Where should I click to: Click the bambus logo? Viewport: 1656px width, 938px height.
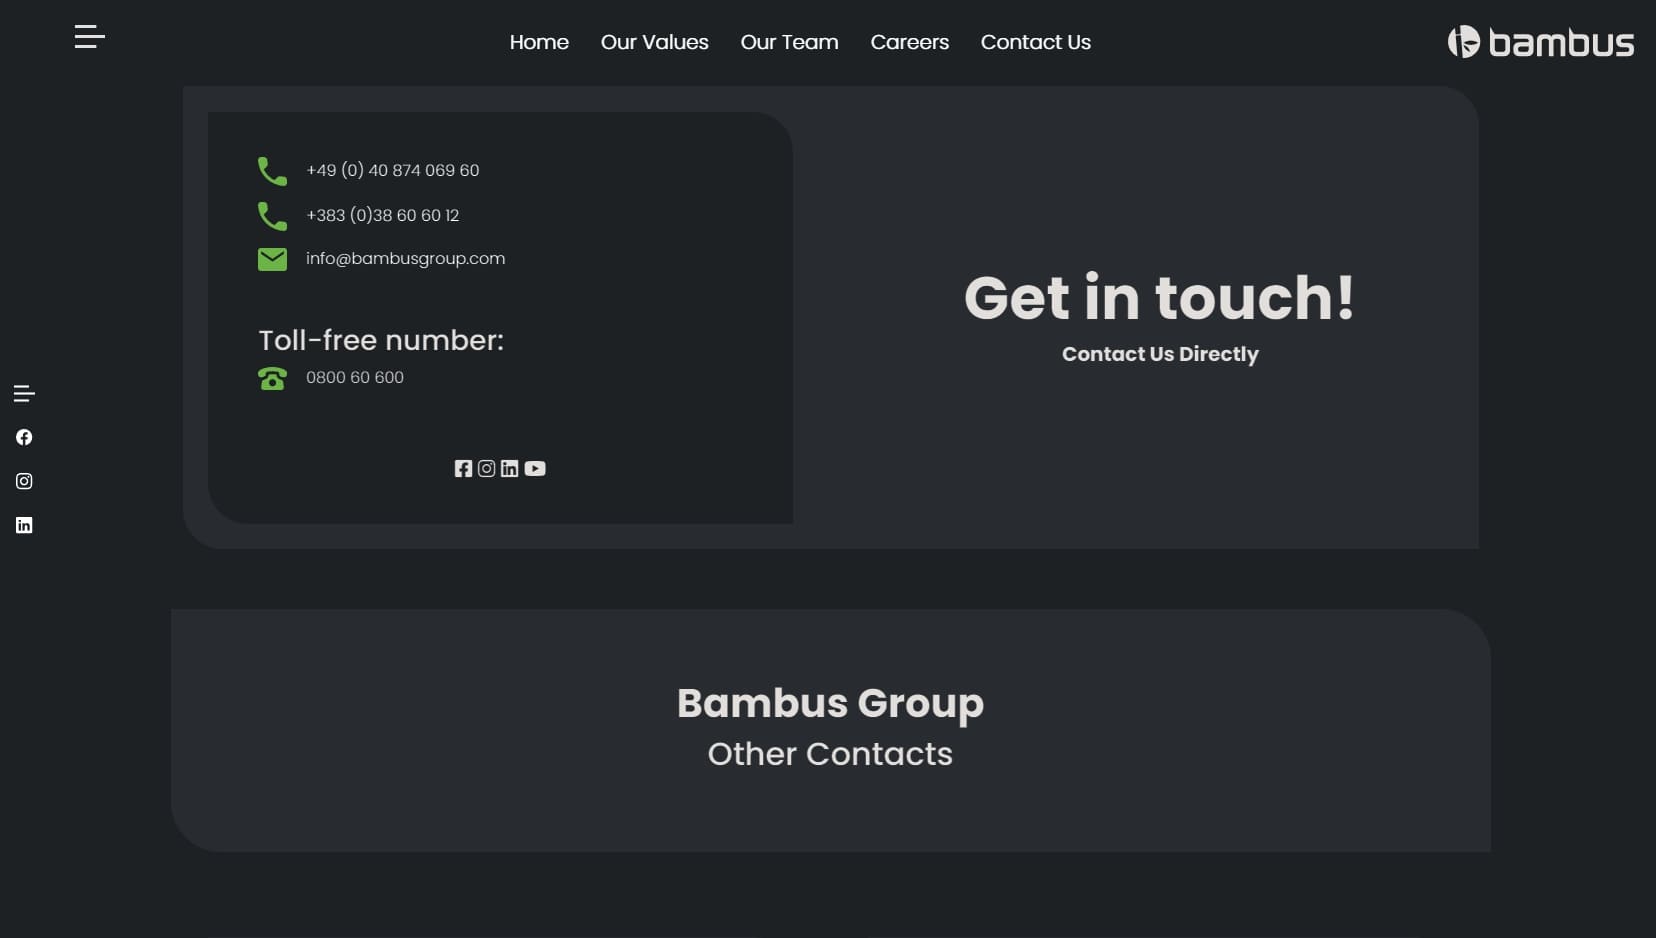(1540, 42)
